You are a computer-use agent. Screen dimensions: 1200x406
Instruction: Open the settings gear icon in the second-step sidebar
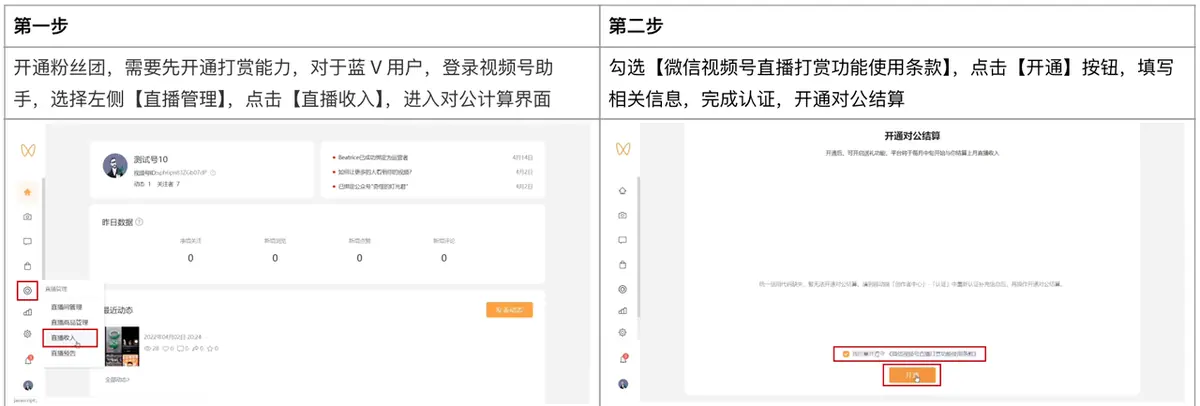(623, 332)
